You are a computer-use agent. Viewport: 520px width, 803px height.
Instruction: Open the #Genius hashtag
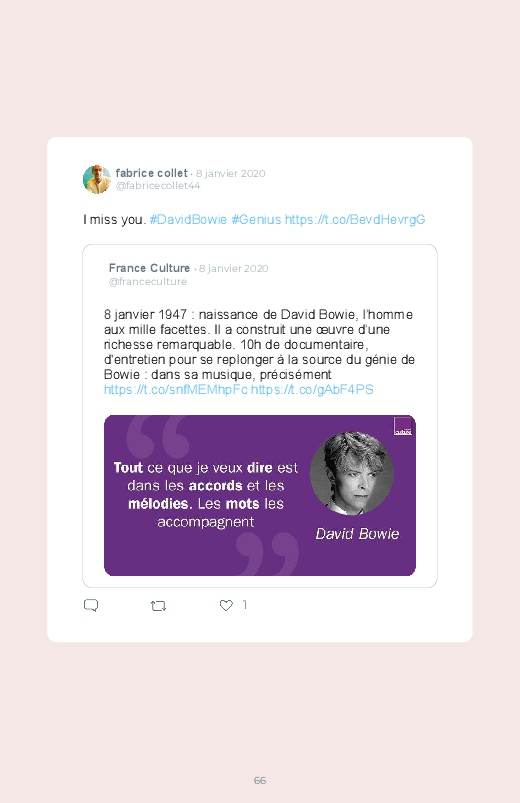[256, 220]
